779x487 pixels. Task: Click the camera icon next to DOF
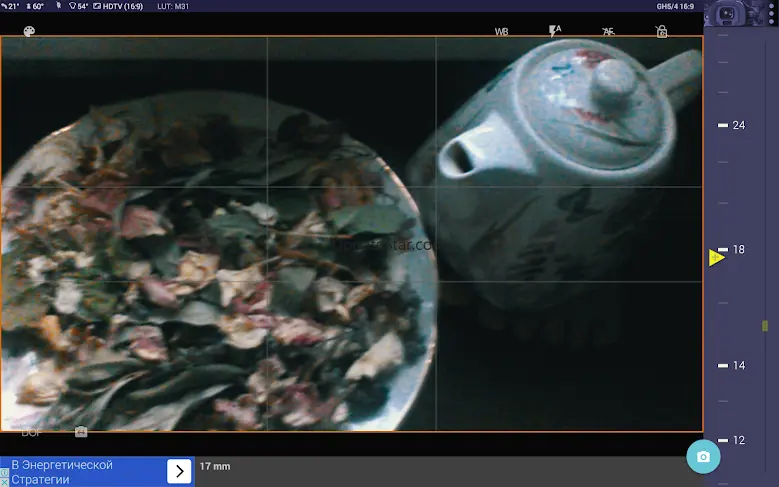pos(81,432)
